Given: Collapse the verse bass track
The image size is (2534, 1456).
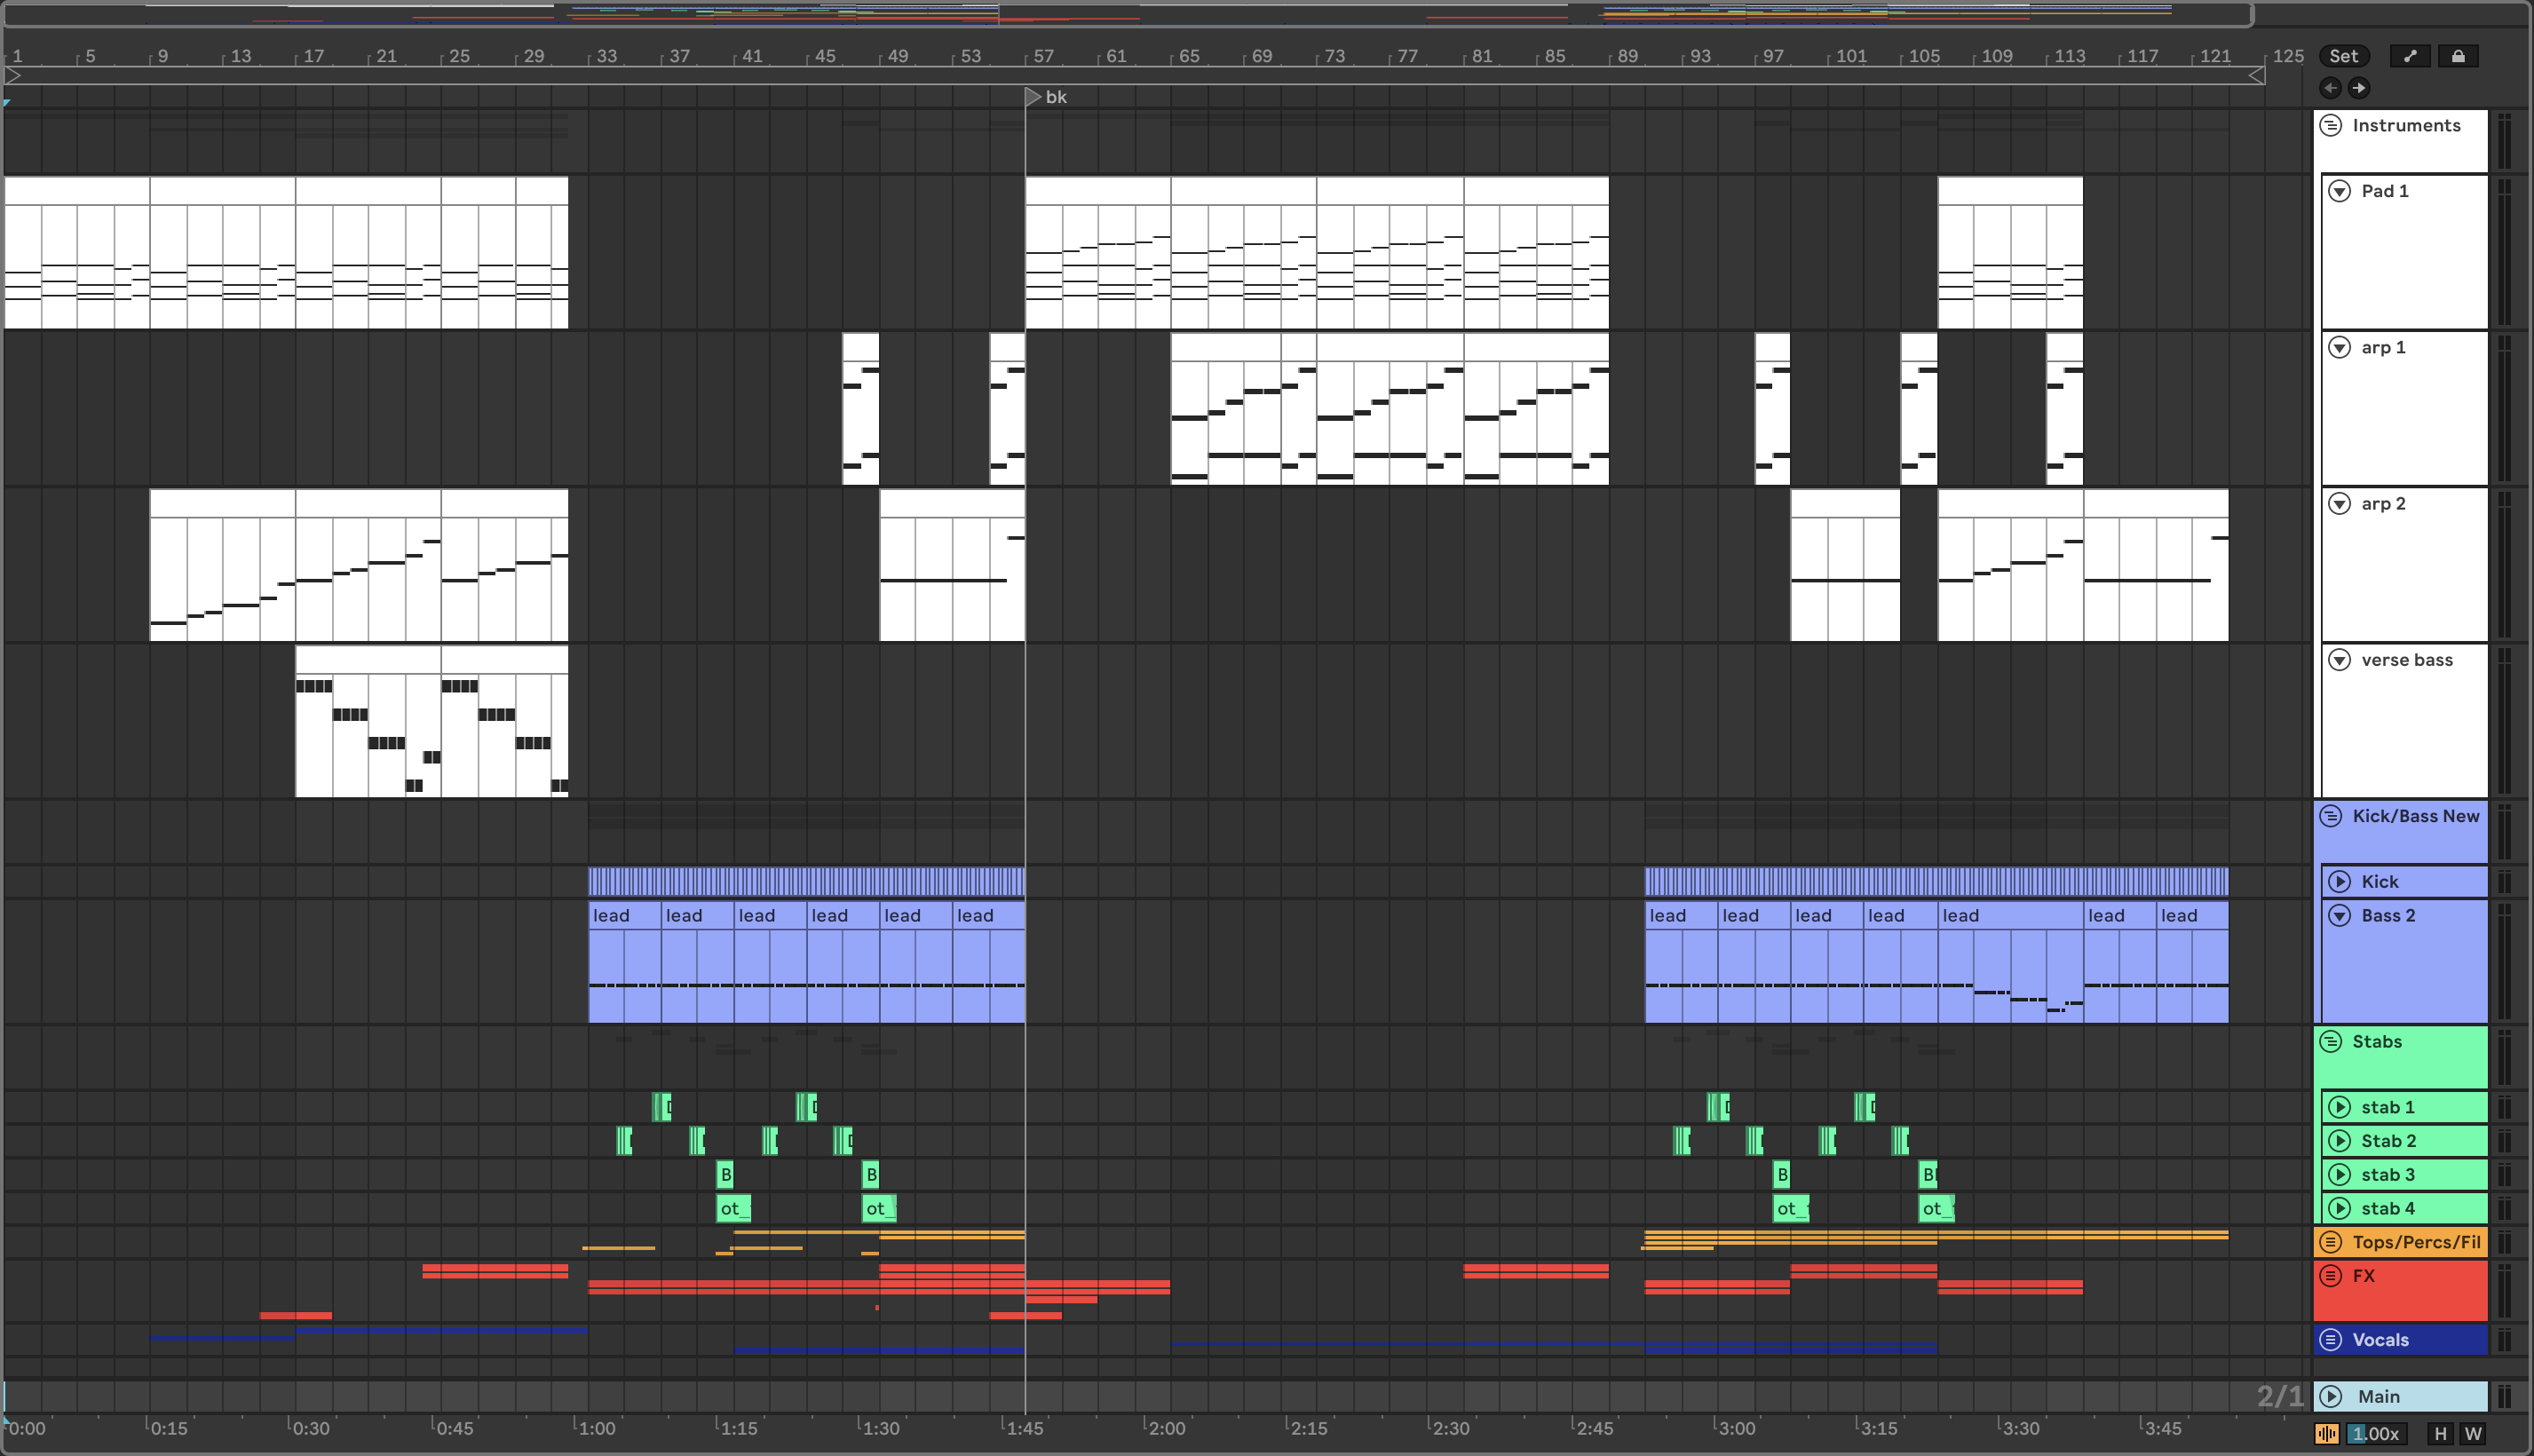Looking at the screenshot, I should (x=2339, y=660).
